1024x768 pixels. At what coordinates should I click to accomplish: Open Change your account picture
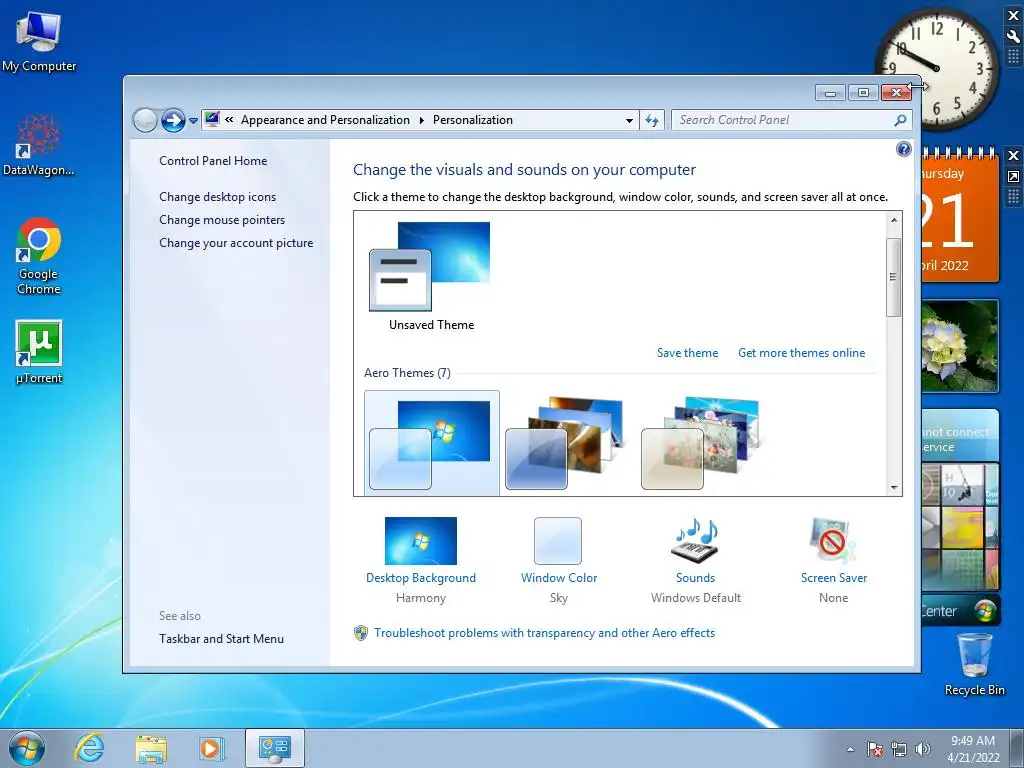tap(236, 243)
